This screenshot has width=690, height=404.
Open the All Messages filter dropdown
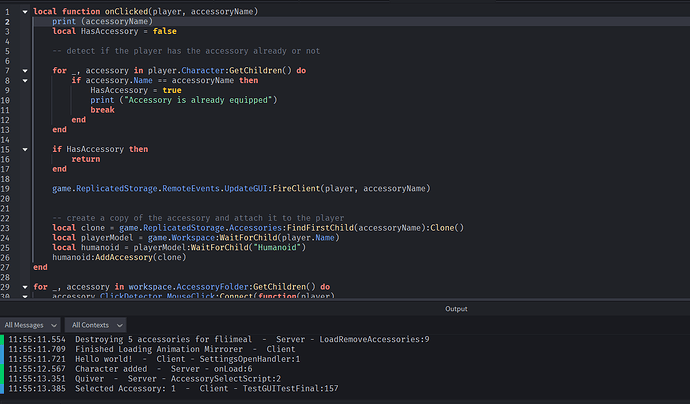coord(30,325)
